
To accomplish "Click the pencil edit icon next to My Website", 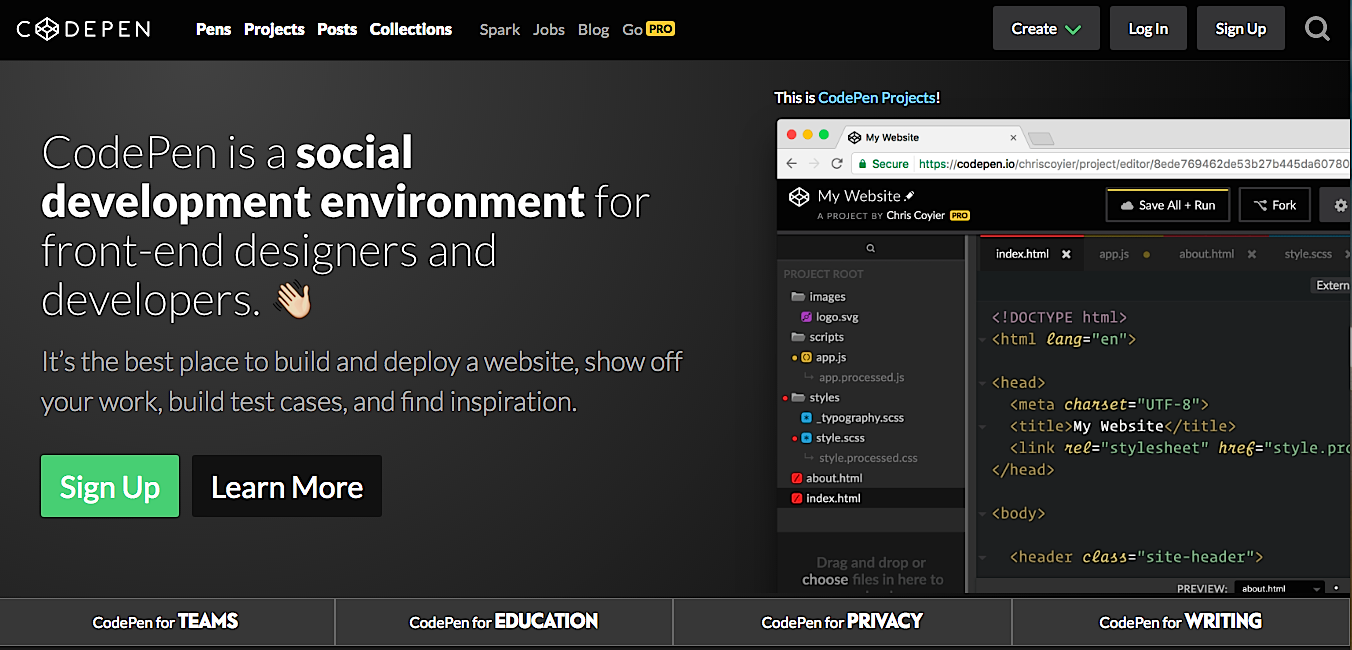I will (x=909, y=195).
